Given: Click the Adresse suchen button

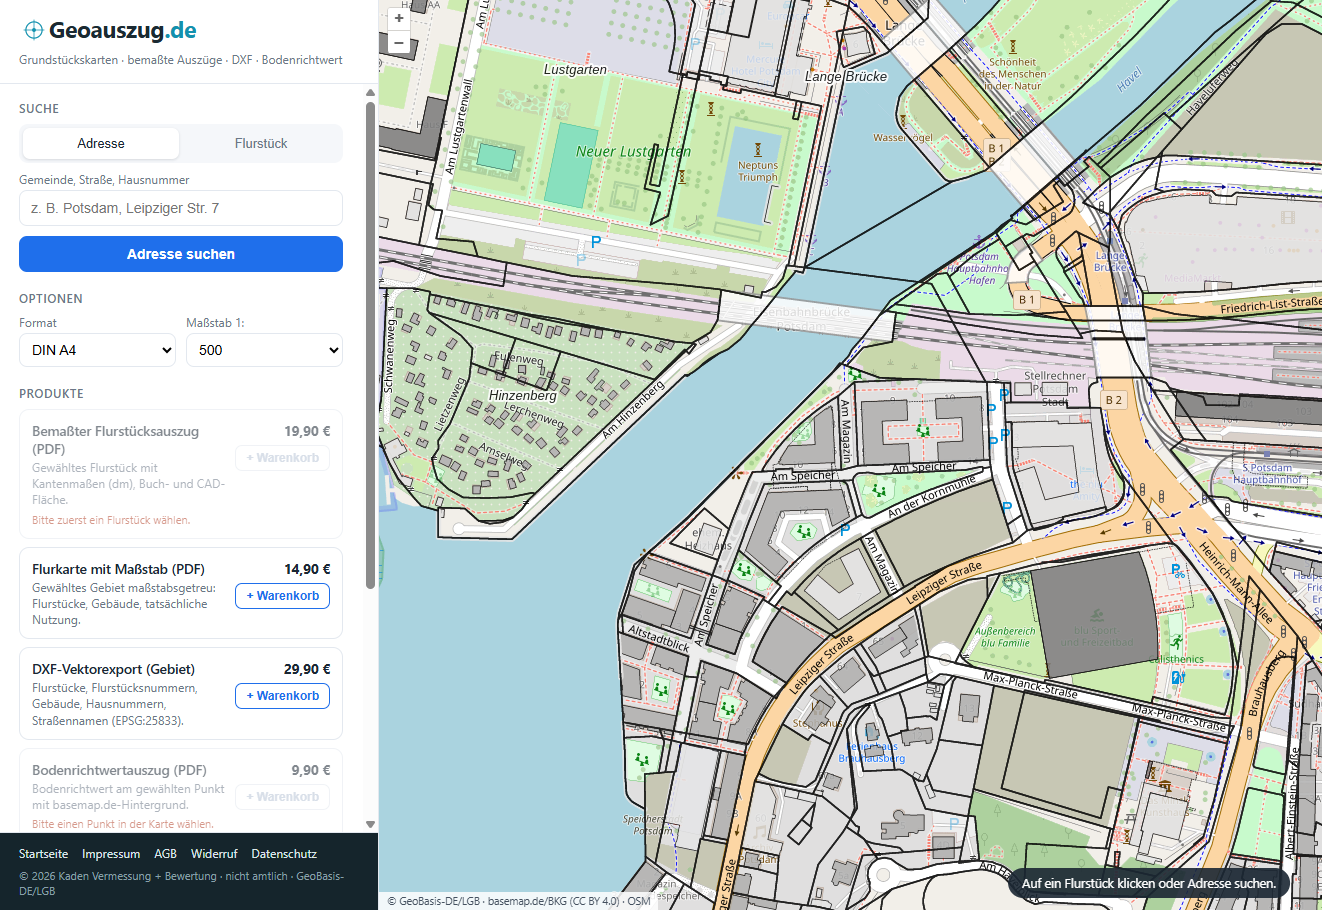Looking at the screenshot, I should click(x=181, y=254).
